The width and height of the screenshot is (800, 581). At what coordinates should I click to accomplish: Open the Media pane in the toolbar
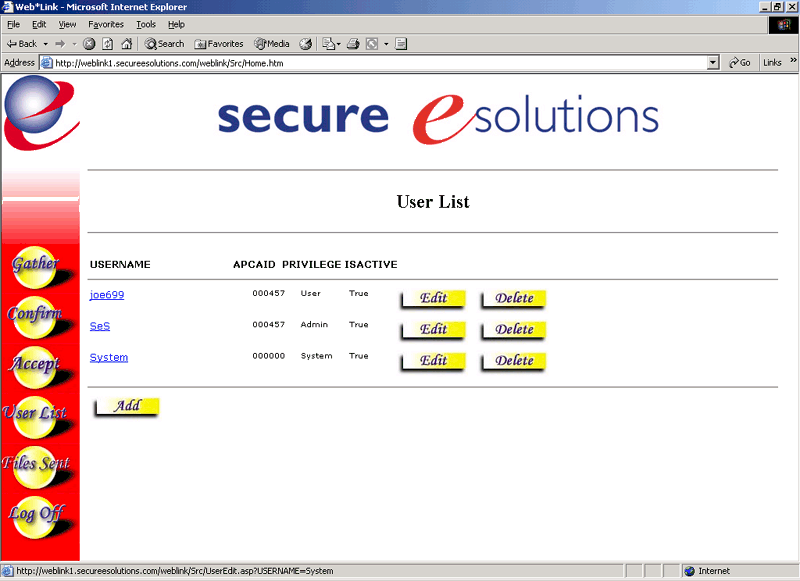tap(272, 44)
